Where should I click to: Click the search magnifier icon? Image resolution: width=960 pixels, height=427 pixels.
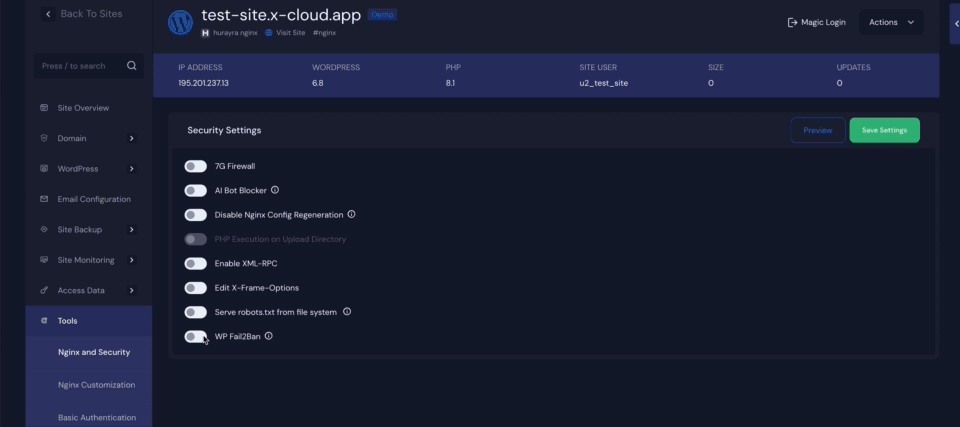(x=132, y=66)
